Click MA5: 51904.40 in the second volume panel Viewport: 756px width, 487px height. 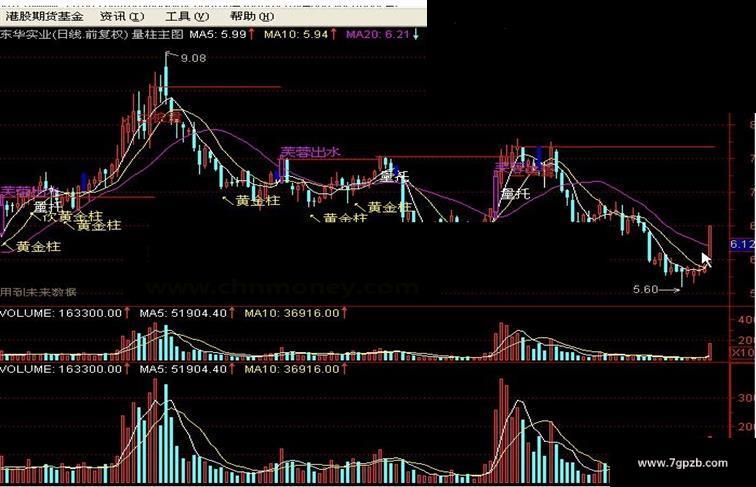[x=183, y=369]
